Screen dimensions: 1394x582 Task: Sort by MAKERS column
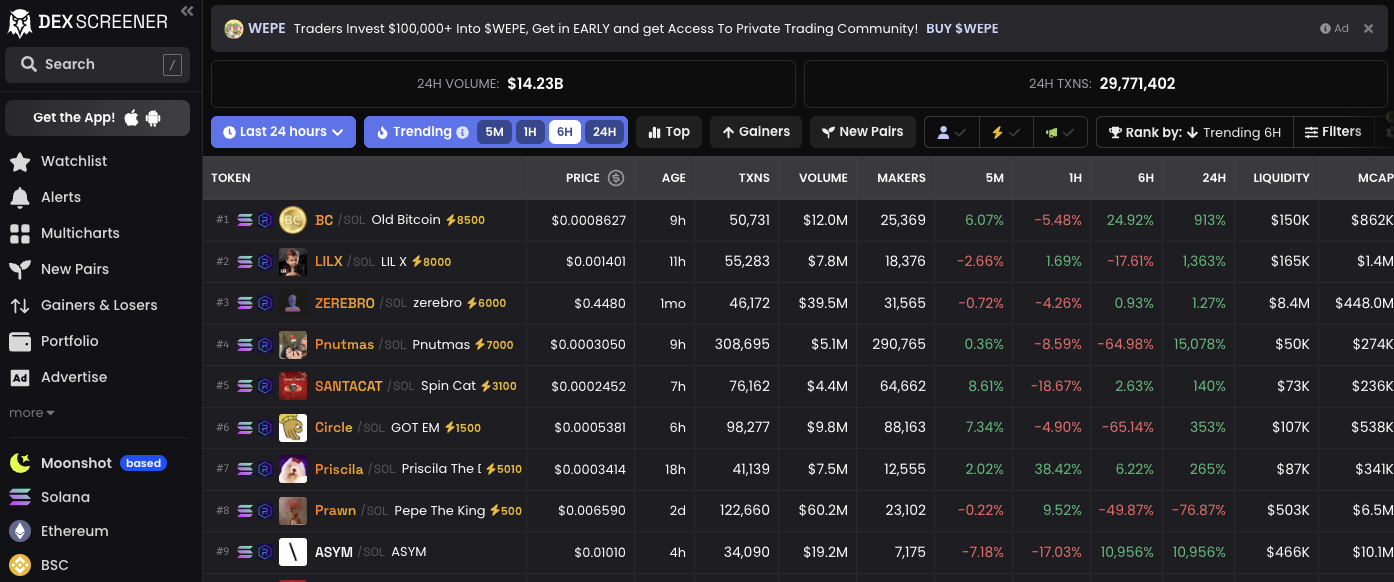(x=901, y=178)
